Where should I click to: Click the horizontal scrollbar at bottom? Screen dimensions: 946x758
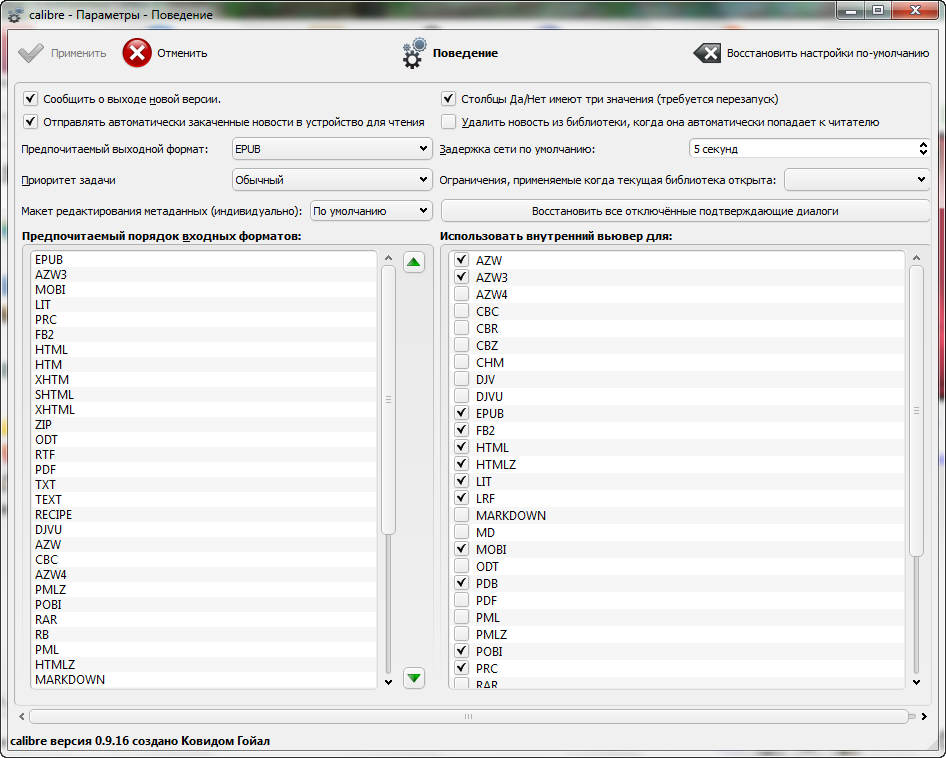point(467,716)
